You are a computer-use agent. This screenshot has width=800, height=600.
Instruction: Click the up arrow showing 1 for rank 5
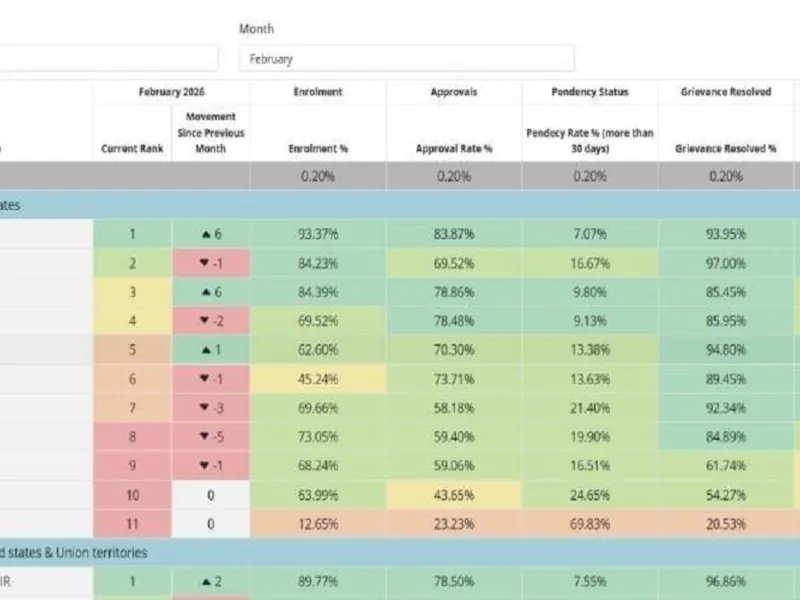pos(206,350)
